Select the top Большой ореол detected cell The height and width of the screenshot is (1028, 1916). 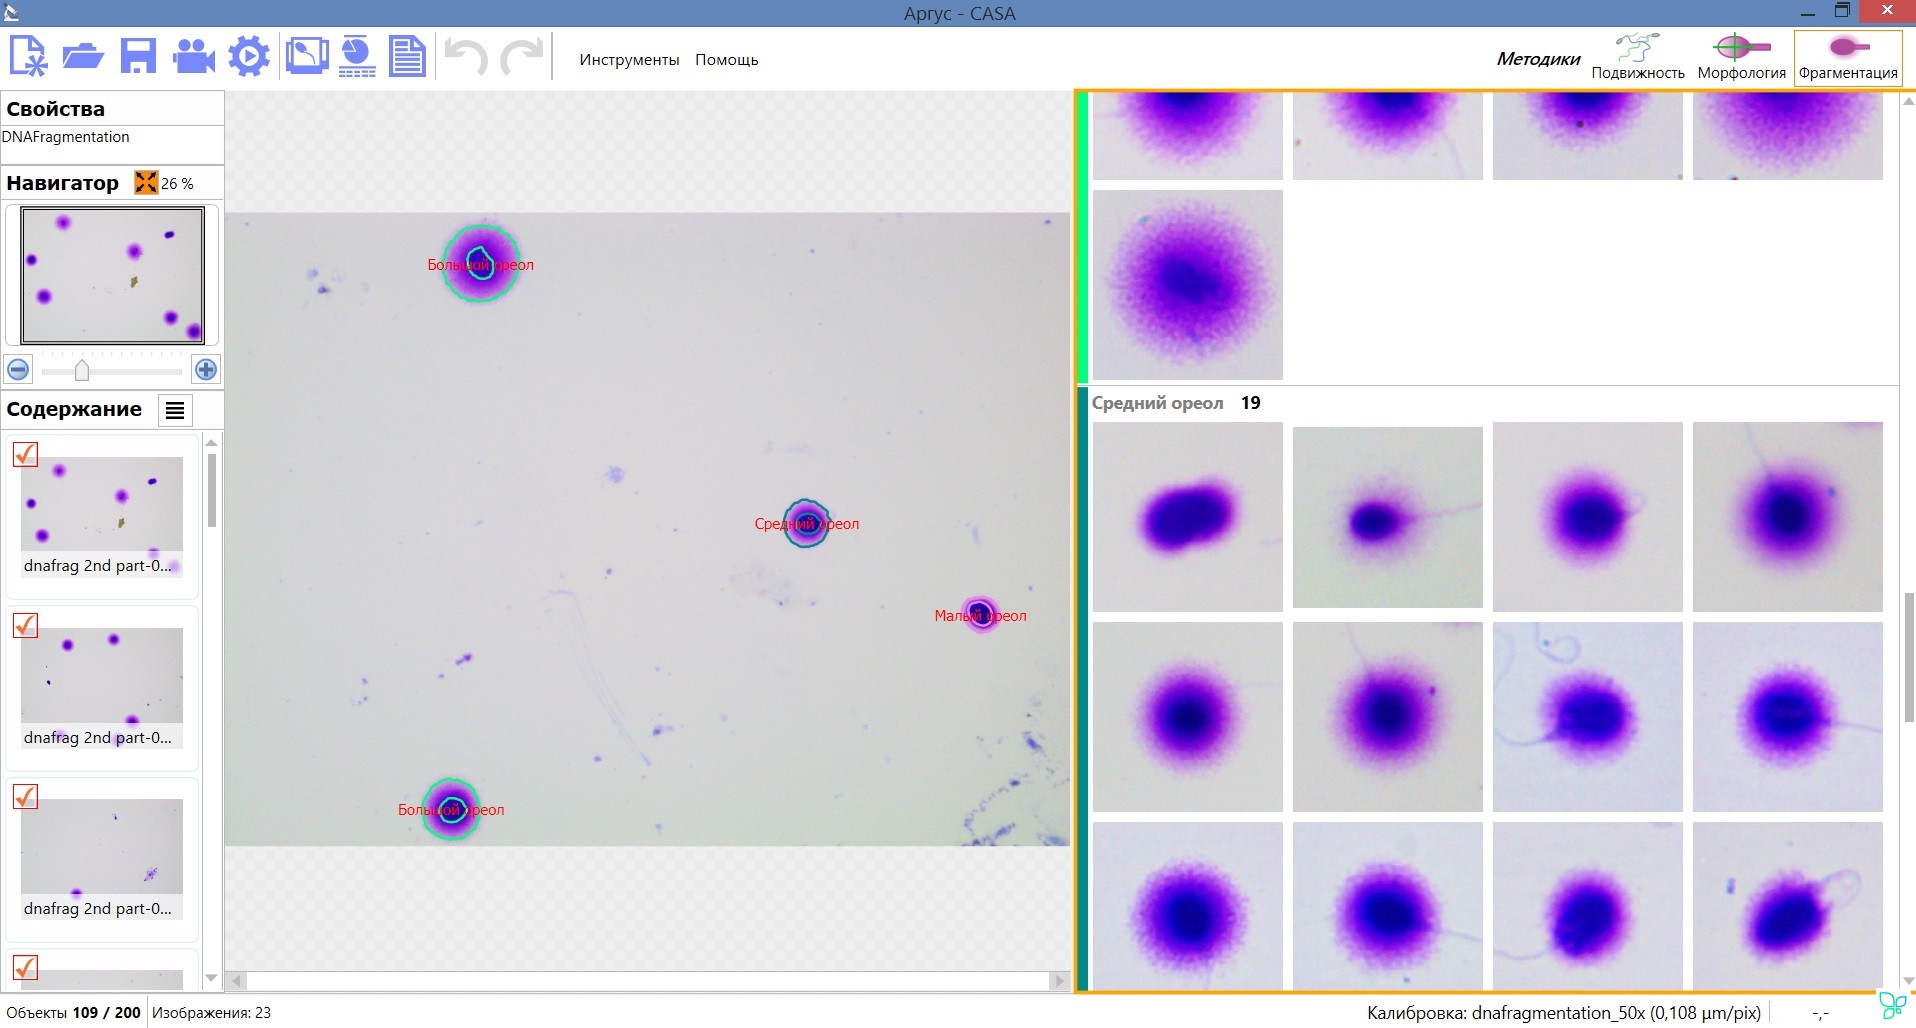(x=481, y=264)
